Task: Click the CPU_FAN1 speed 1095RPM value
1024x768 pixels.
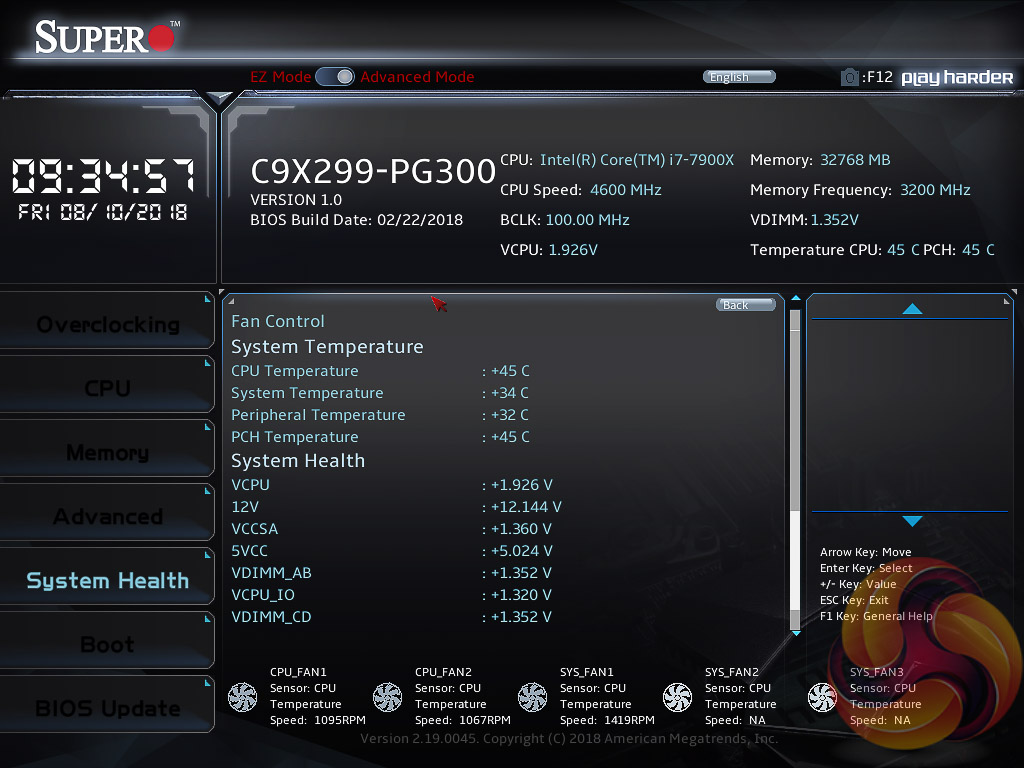Action: [x=340, y=720]
